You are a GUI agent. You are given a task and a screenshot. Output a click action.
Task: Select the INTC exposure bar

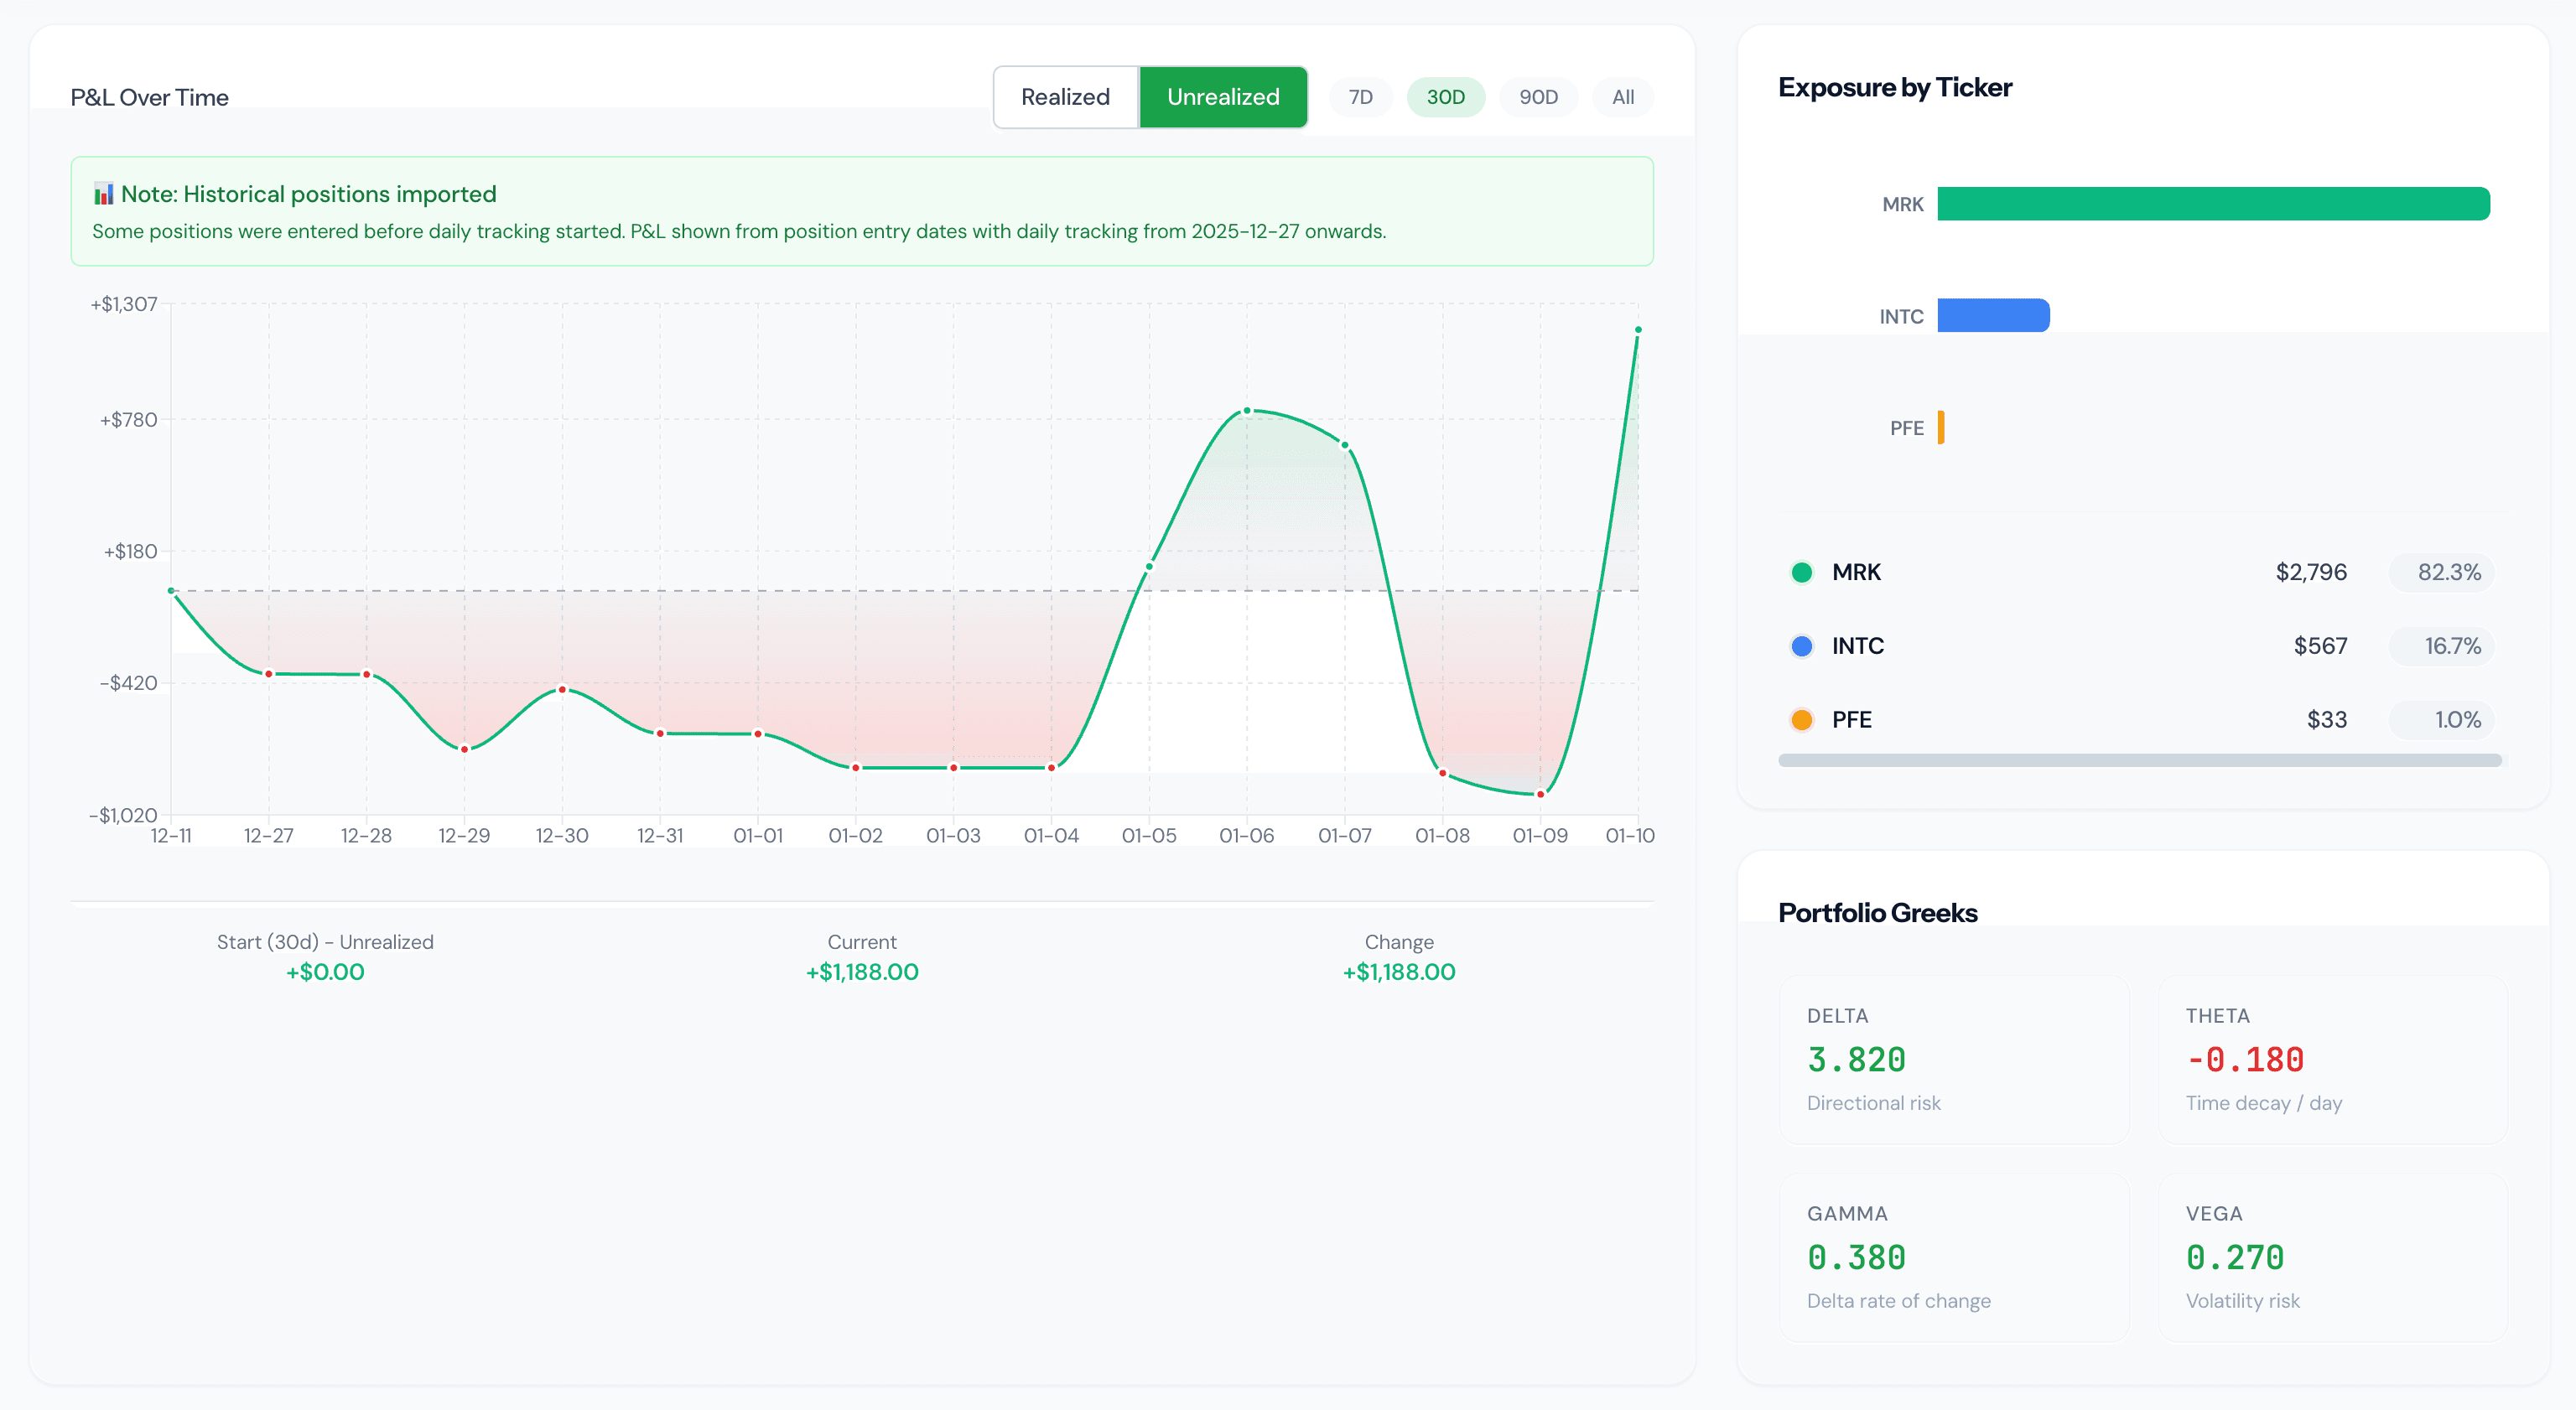coord(1993,315)
